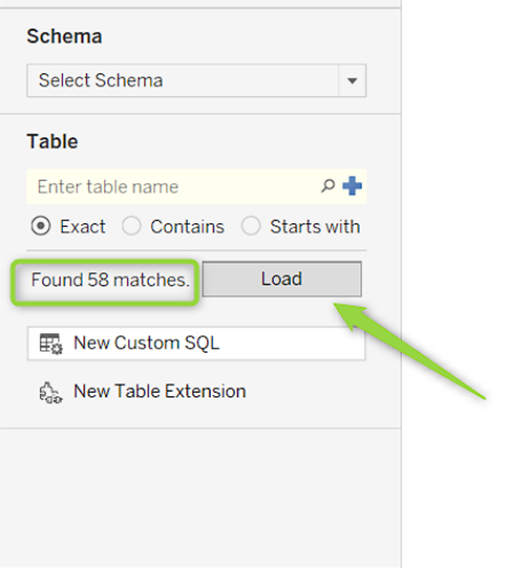This screenshot has width=522, height=568.
Task: Click the Table section heading
Action: pyautogui.click(x=53, y=141)
